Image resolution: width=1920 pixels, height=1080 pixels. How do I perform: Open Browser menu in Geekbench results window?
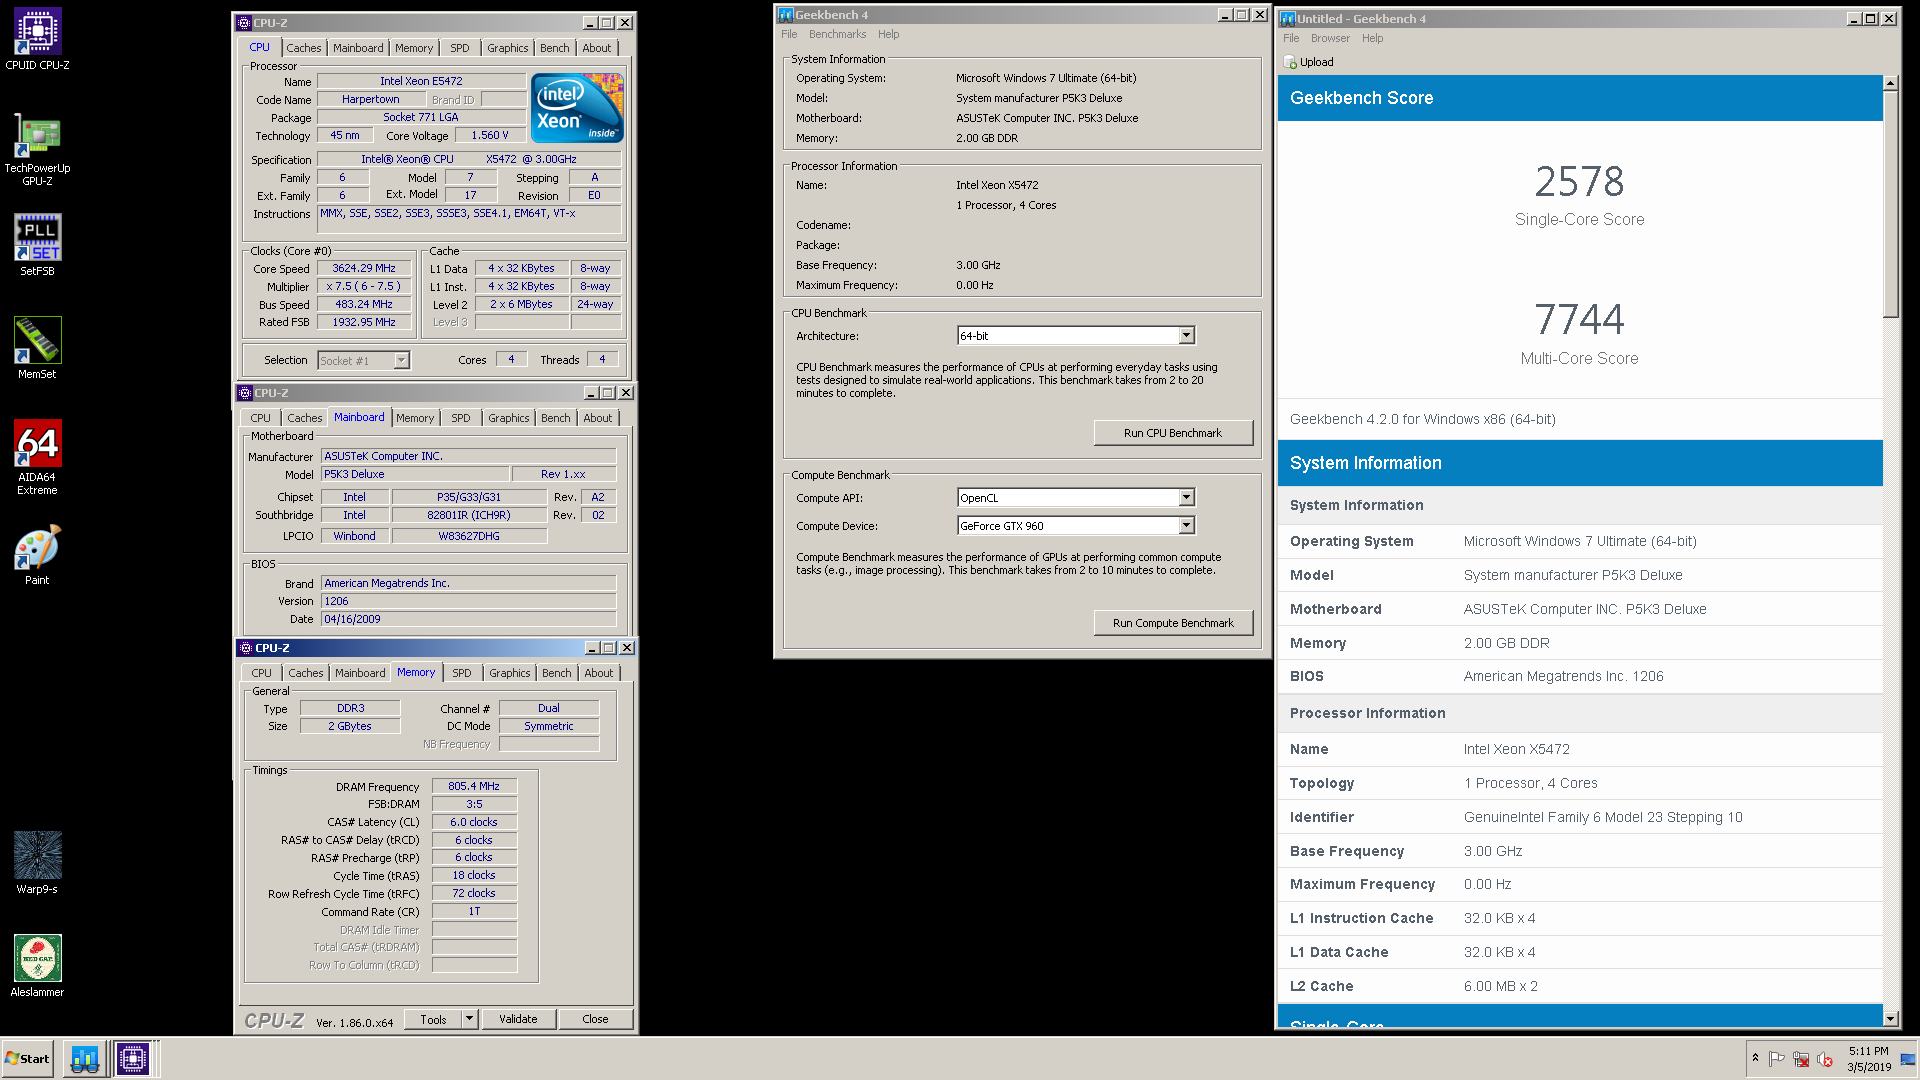point(1330,38)
